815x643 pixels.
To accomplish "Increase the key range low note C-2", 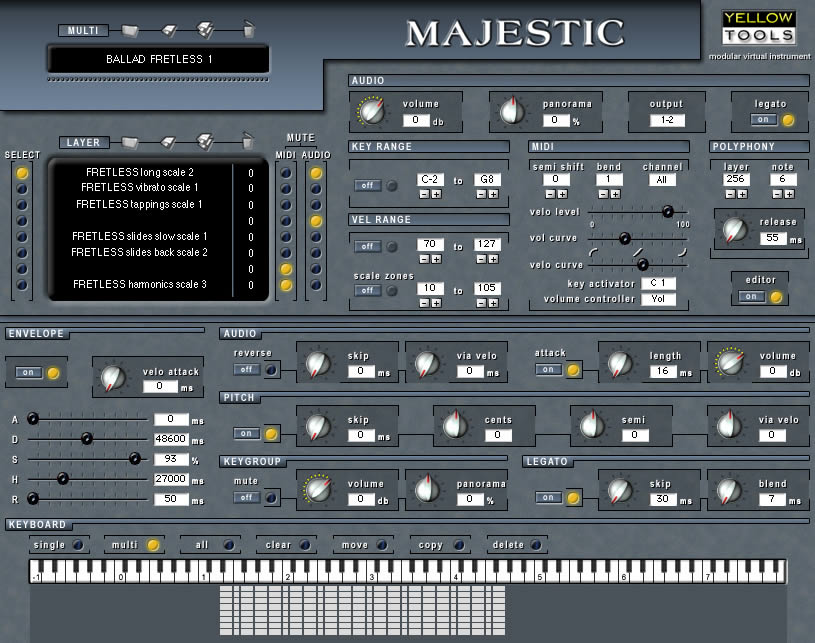I will click(437, 194).
